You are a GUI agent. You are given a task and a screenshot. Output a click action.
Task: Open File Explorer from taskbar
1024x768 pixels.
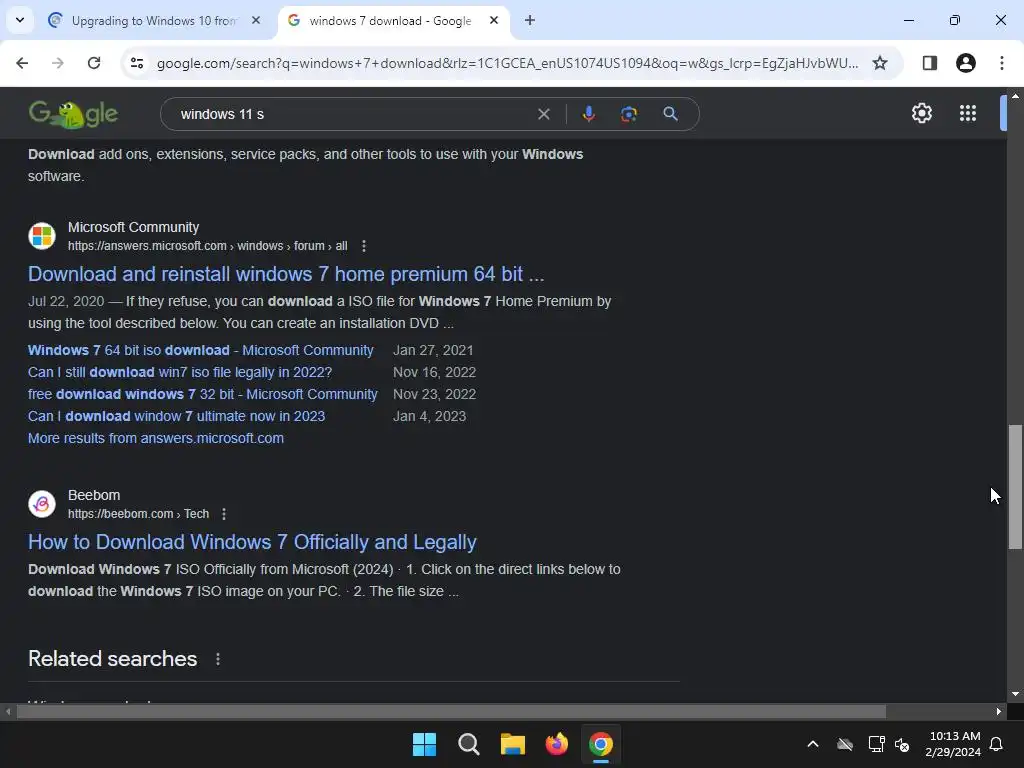[x=513, y=744]
